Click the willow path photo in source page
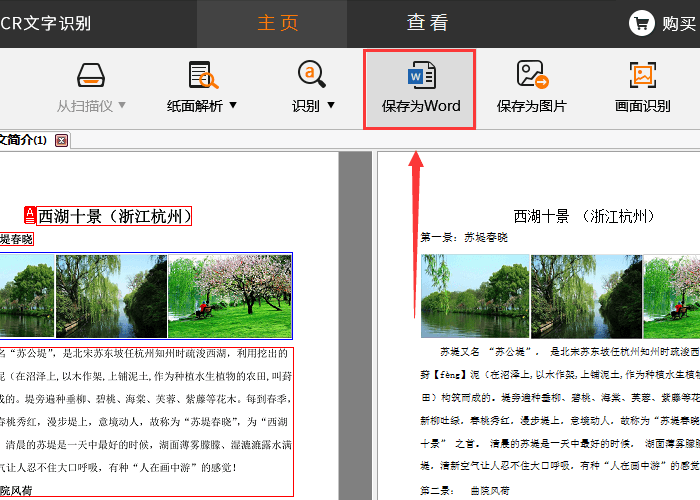Image resolution: width=700 pixels, height=500 pixels. pos(111,296)
